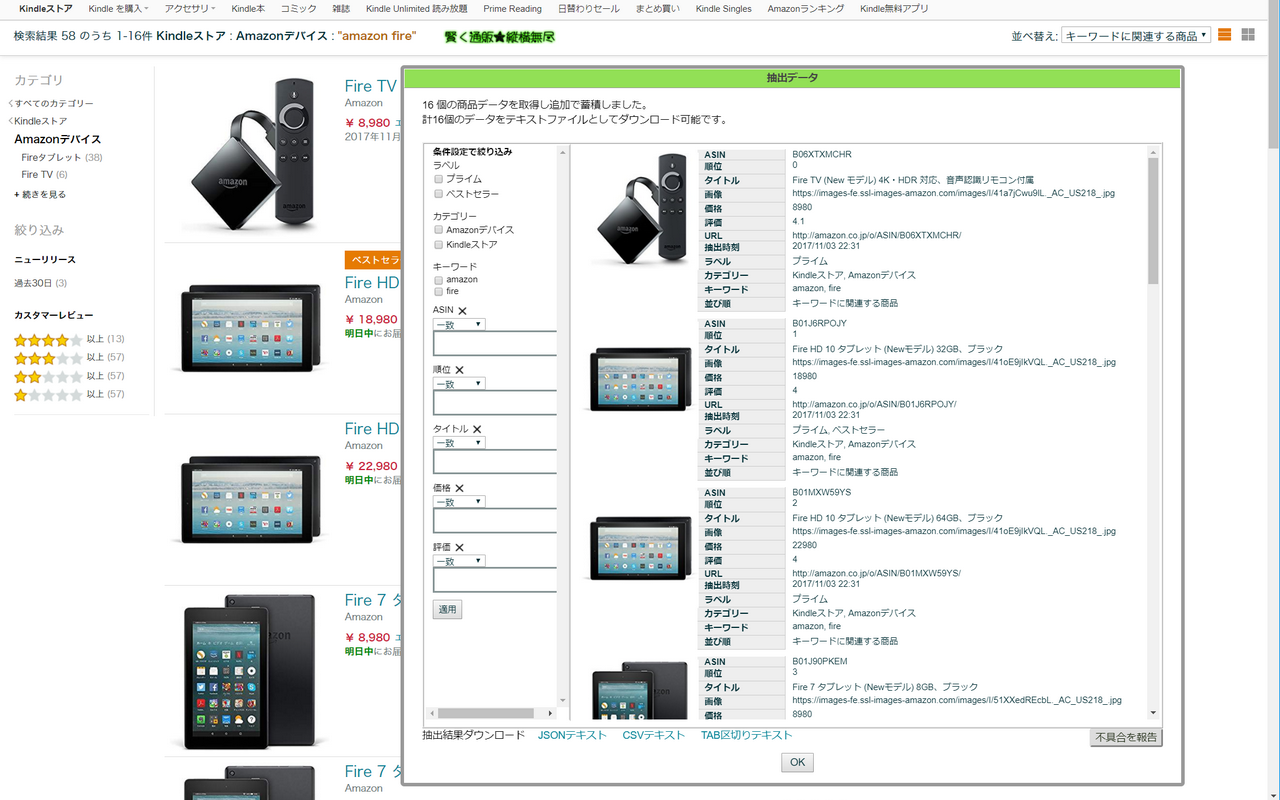Download results as CSVテキスト
Screen dimensions: 1280x800
(654, 735)
